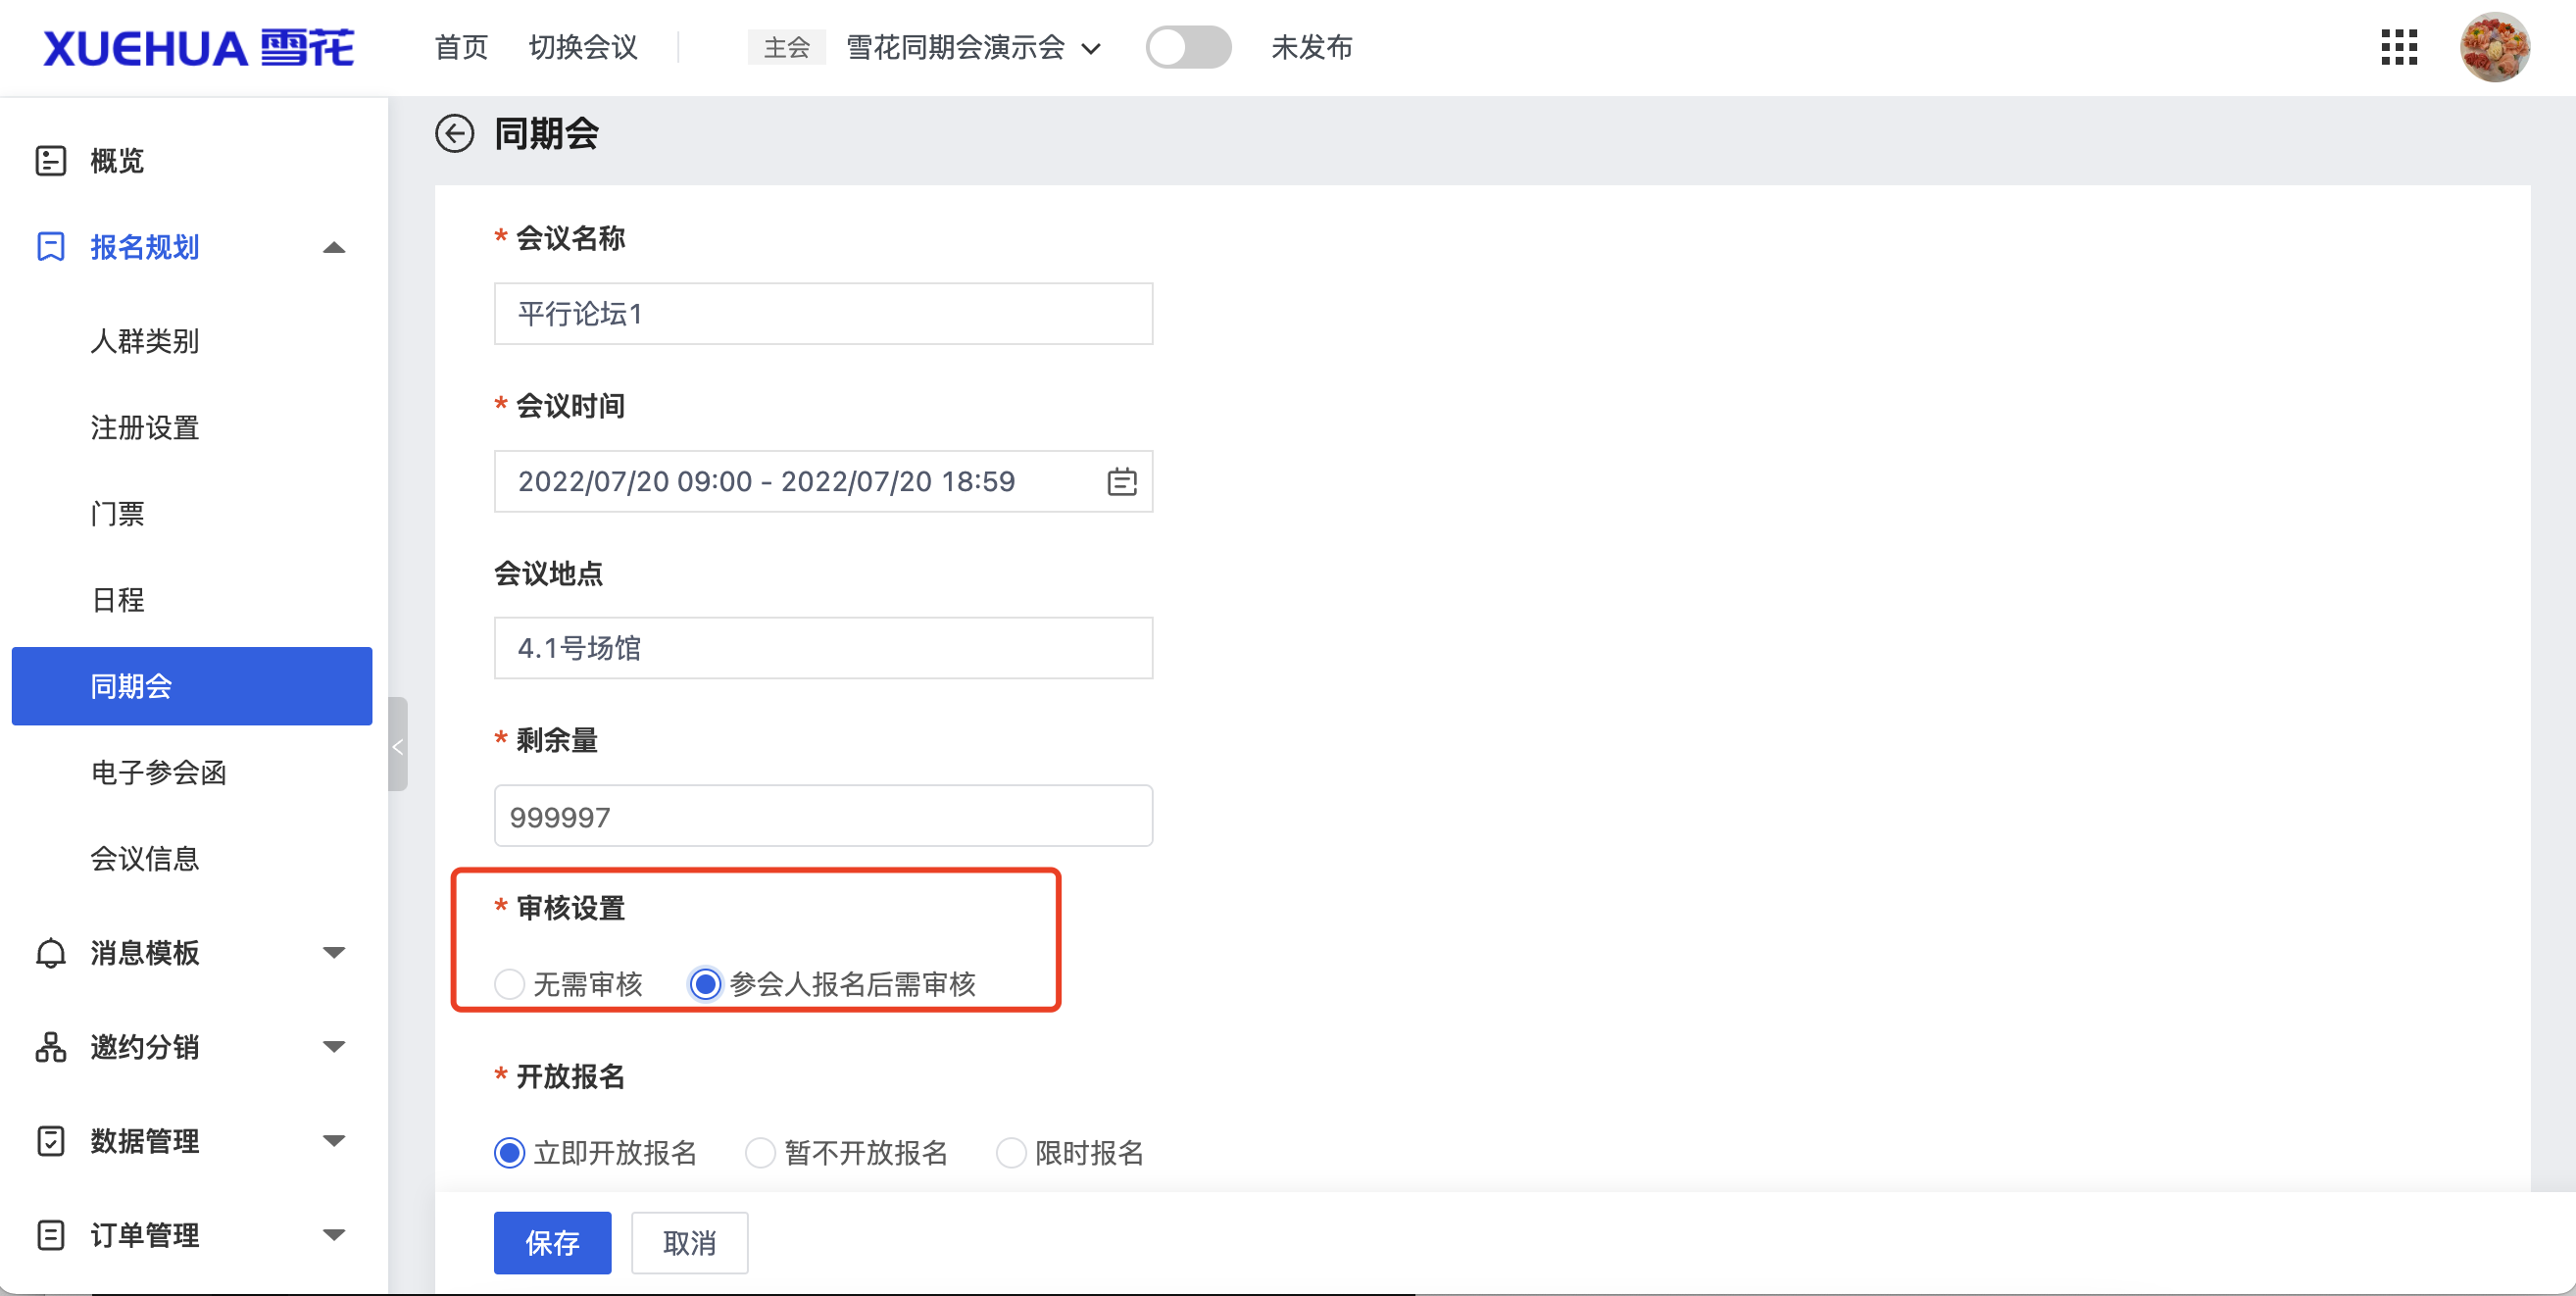Collapse the sidebar with the handle

398,745
